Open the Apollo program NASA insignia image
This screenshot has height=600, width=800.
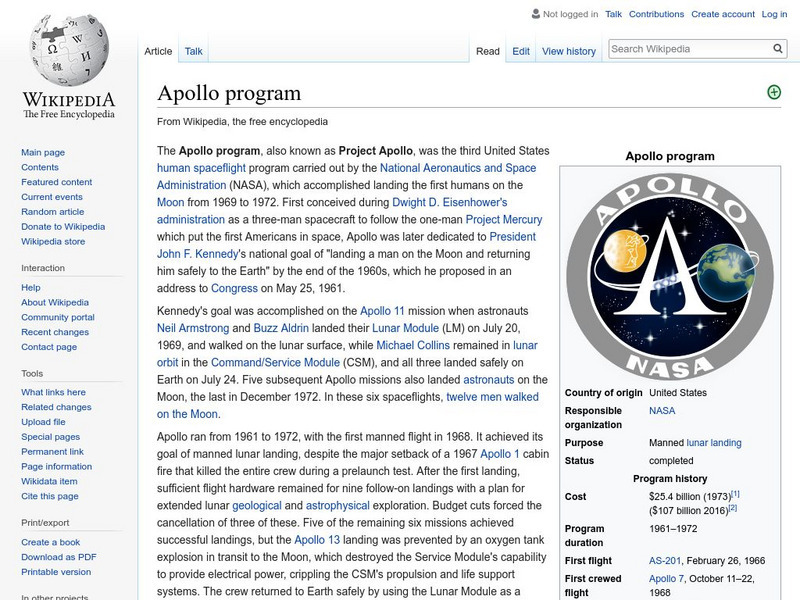[x=670, y=278]
